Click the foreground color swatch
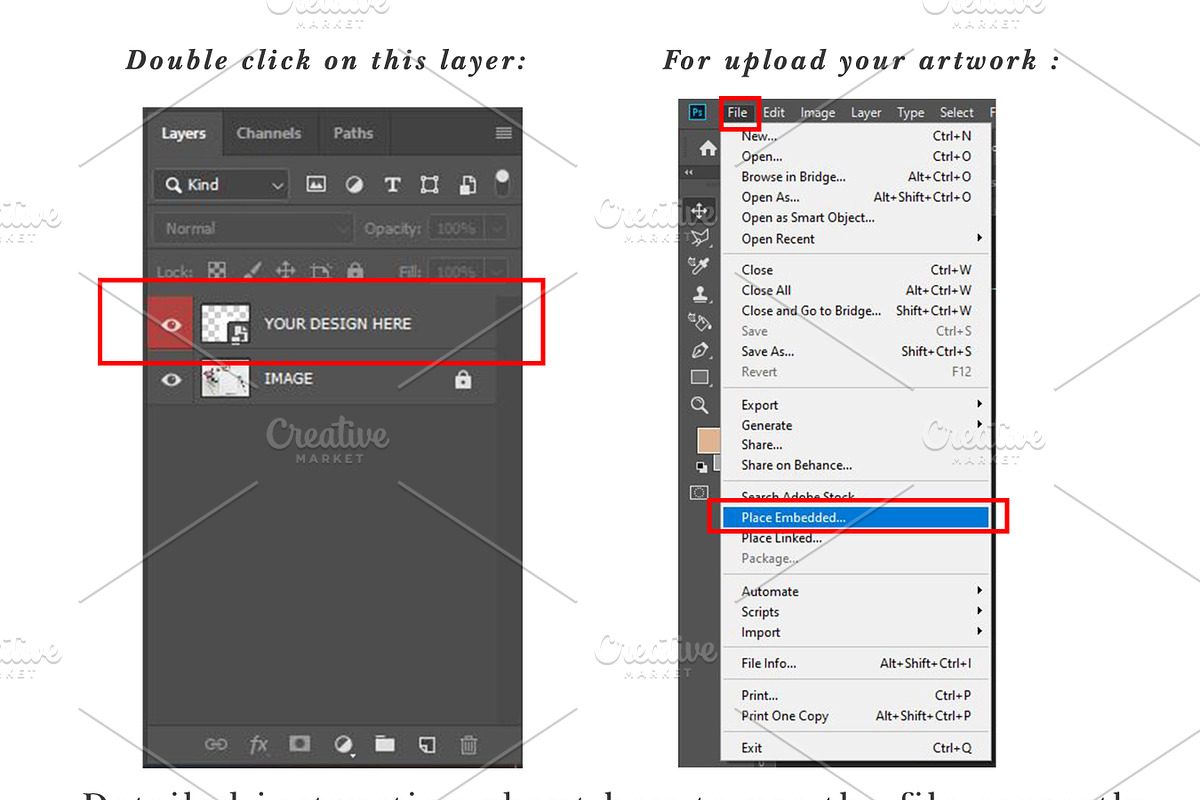 709,441
